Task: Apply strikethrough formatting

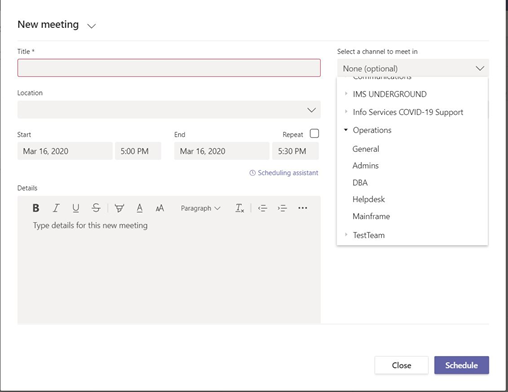Action: [96, 208]
